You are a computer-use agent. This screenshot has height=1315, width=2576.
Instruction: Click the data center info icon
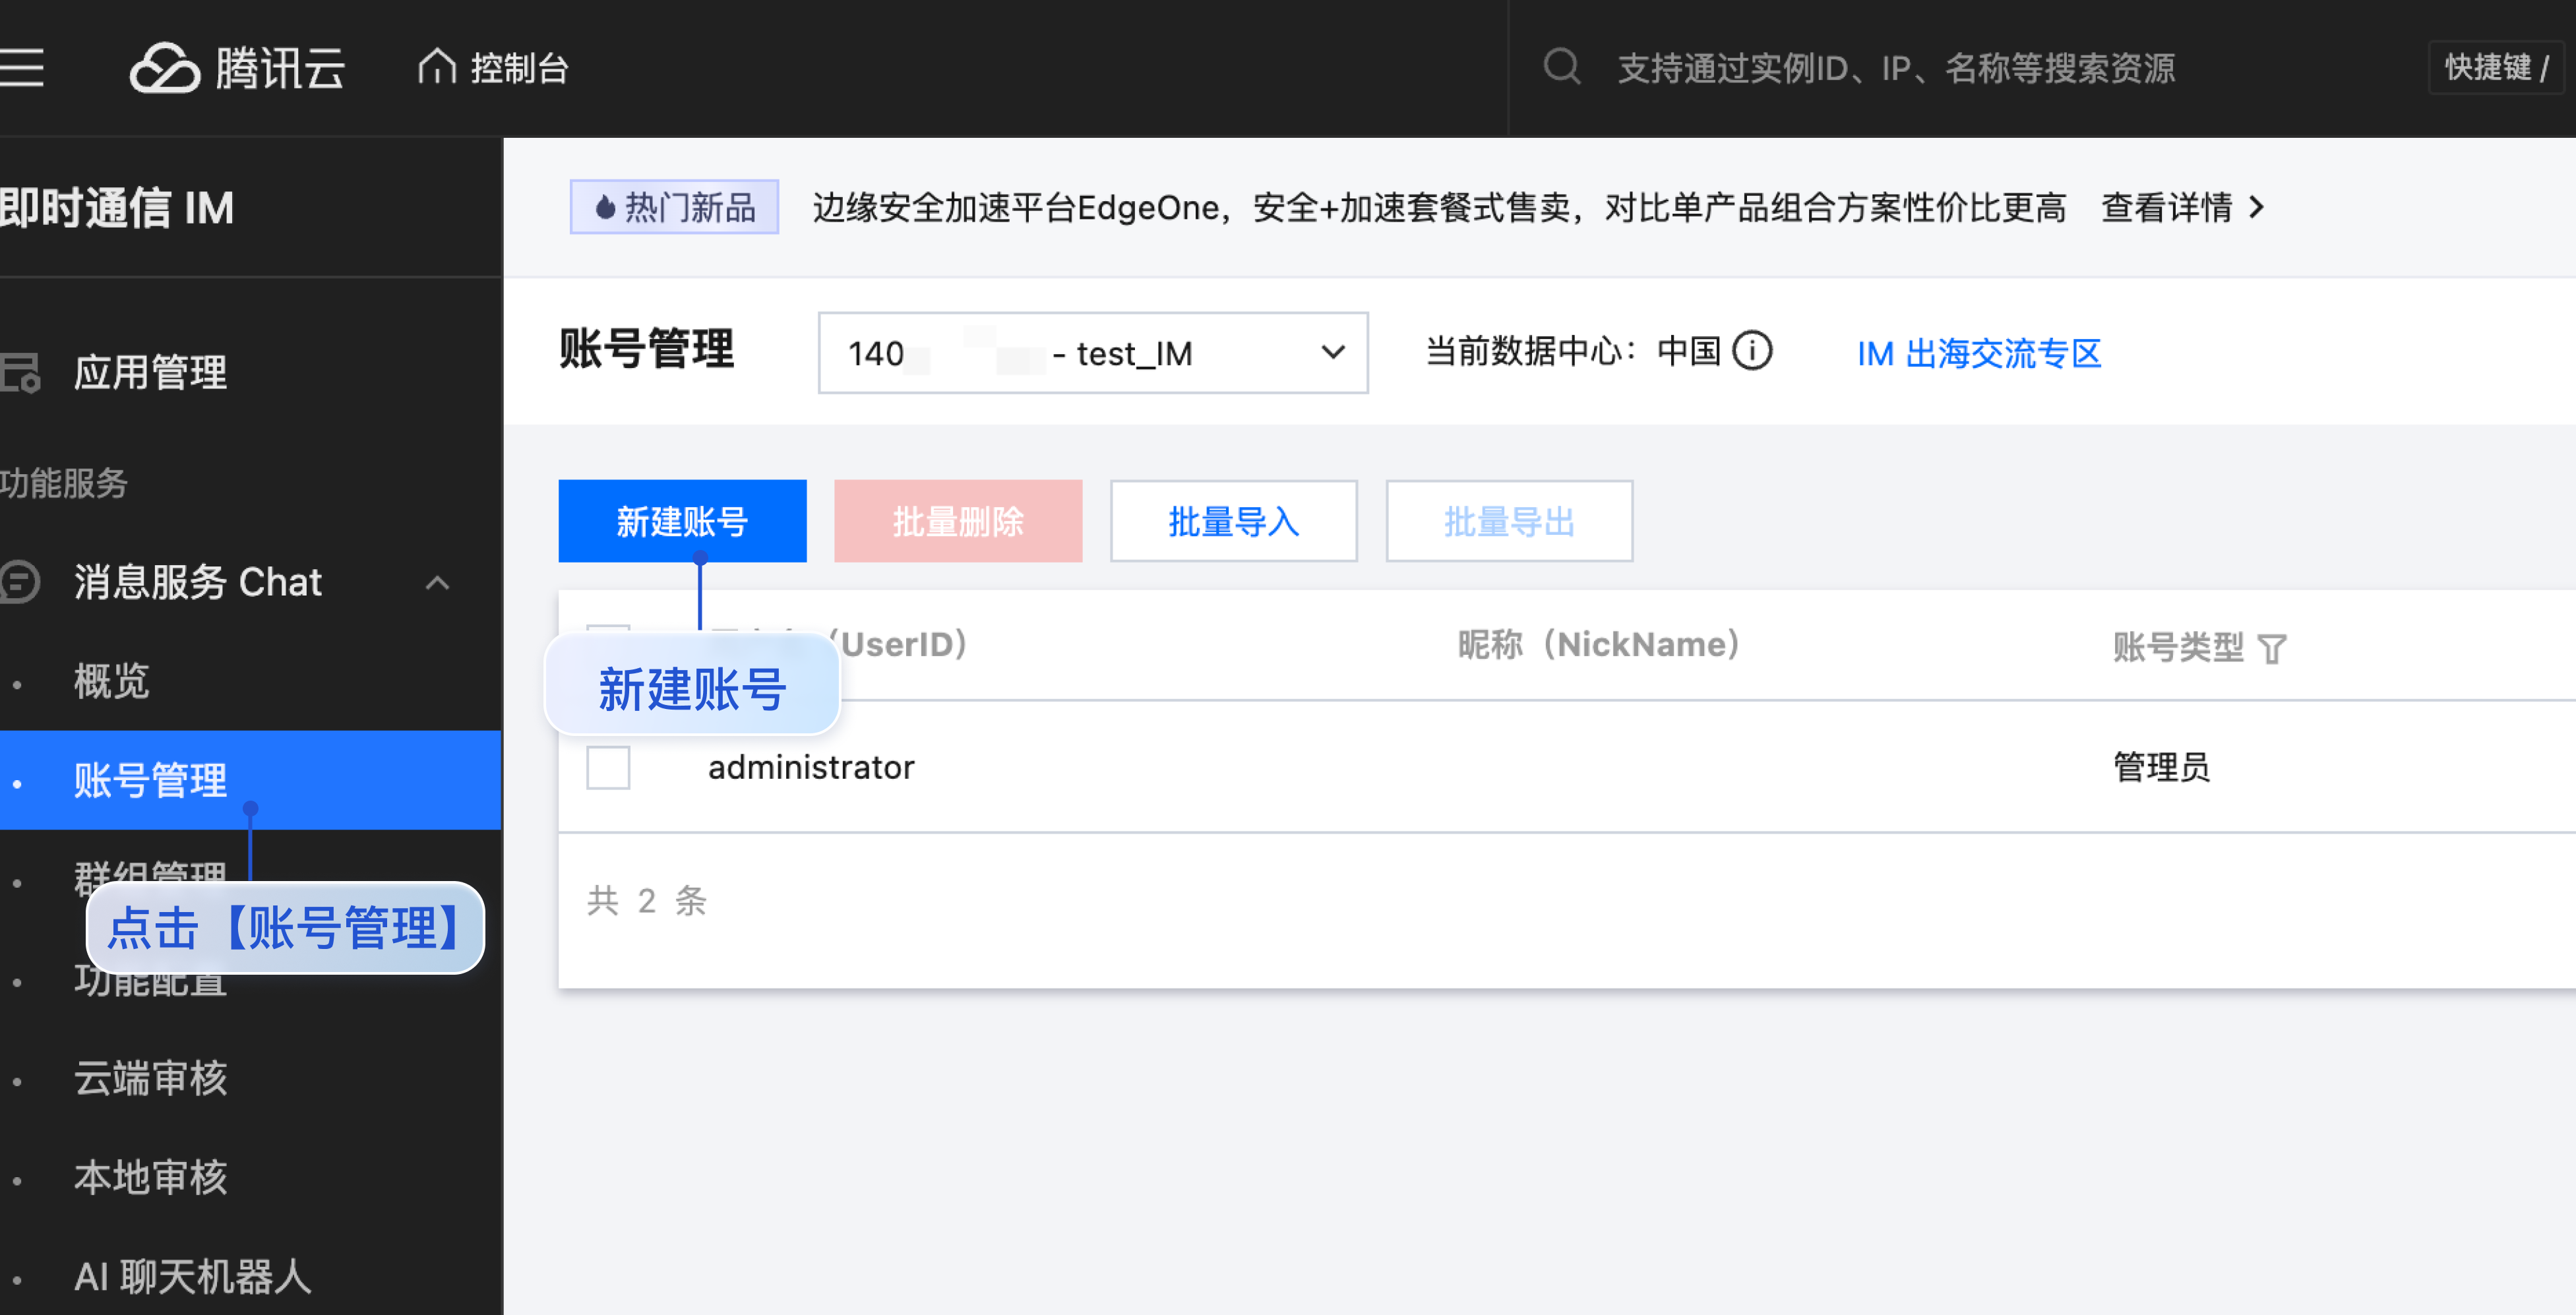click(x=1751, y=351)
